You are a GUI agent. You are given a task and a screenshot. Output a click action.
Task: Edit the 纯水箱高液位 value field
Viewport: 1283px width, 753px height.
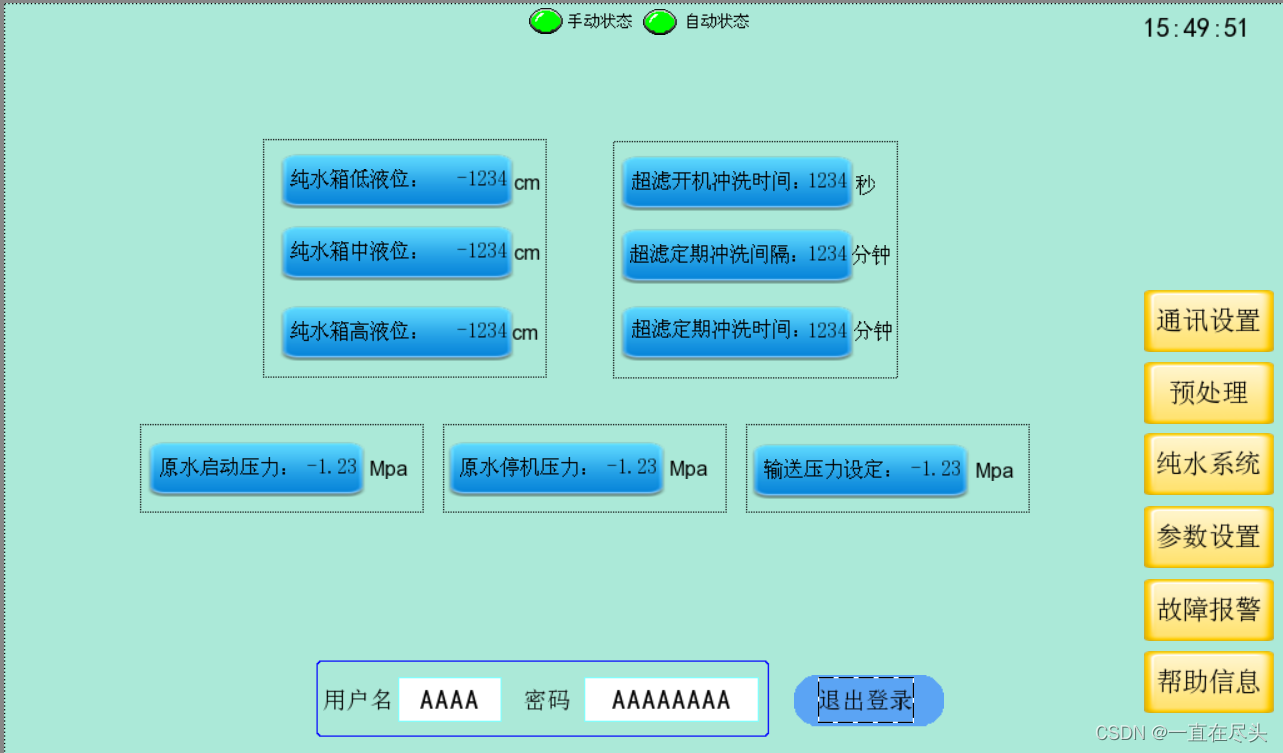(x=397, y=332)
